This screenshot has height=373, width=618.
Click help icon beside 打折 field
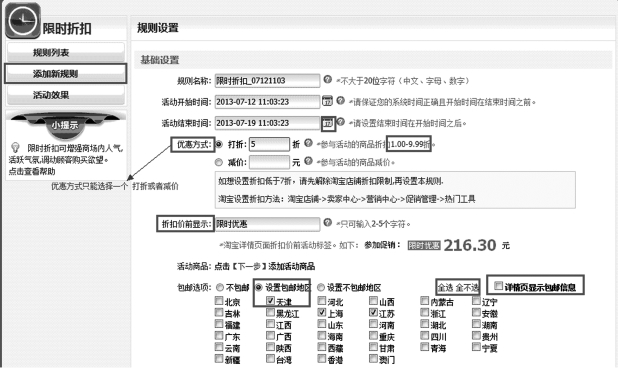308,143
